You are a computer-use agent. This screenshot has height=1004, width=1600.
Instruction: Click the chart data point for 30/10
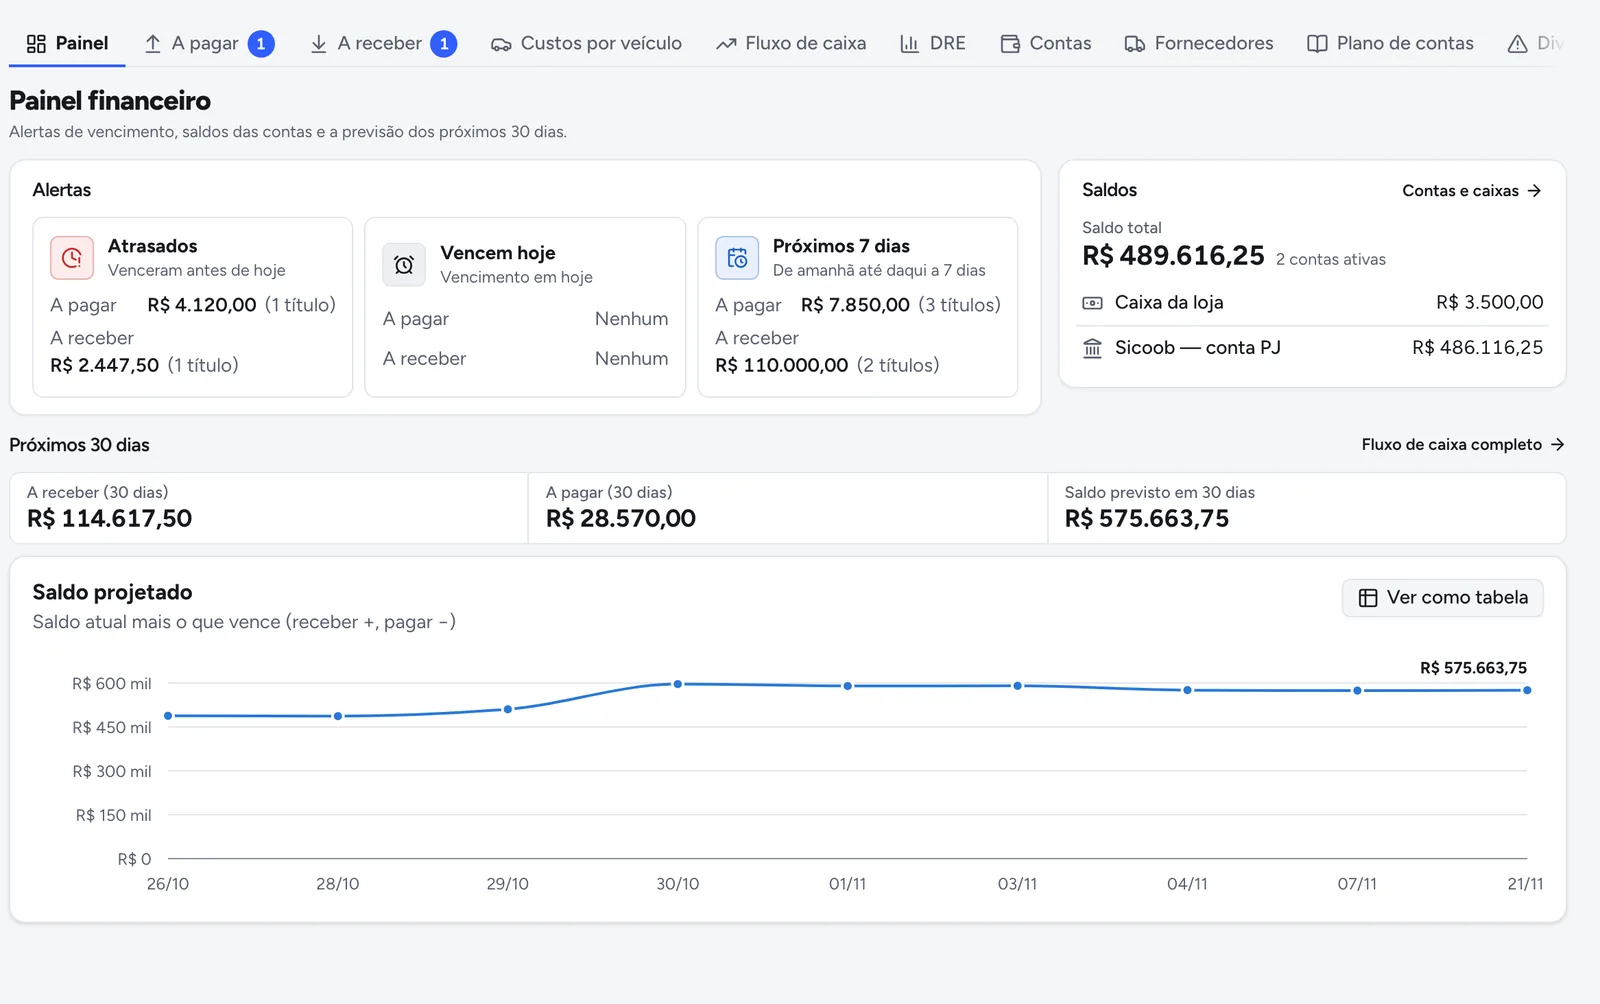pyautogui.click(x=678, y=684)
